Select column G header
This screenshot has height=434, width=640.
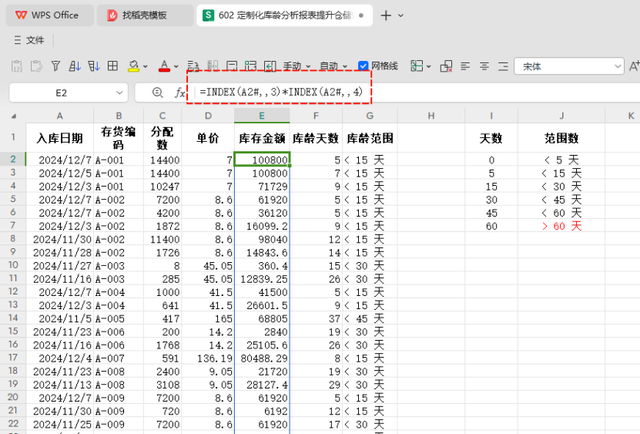[370, 116]
